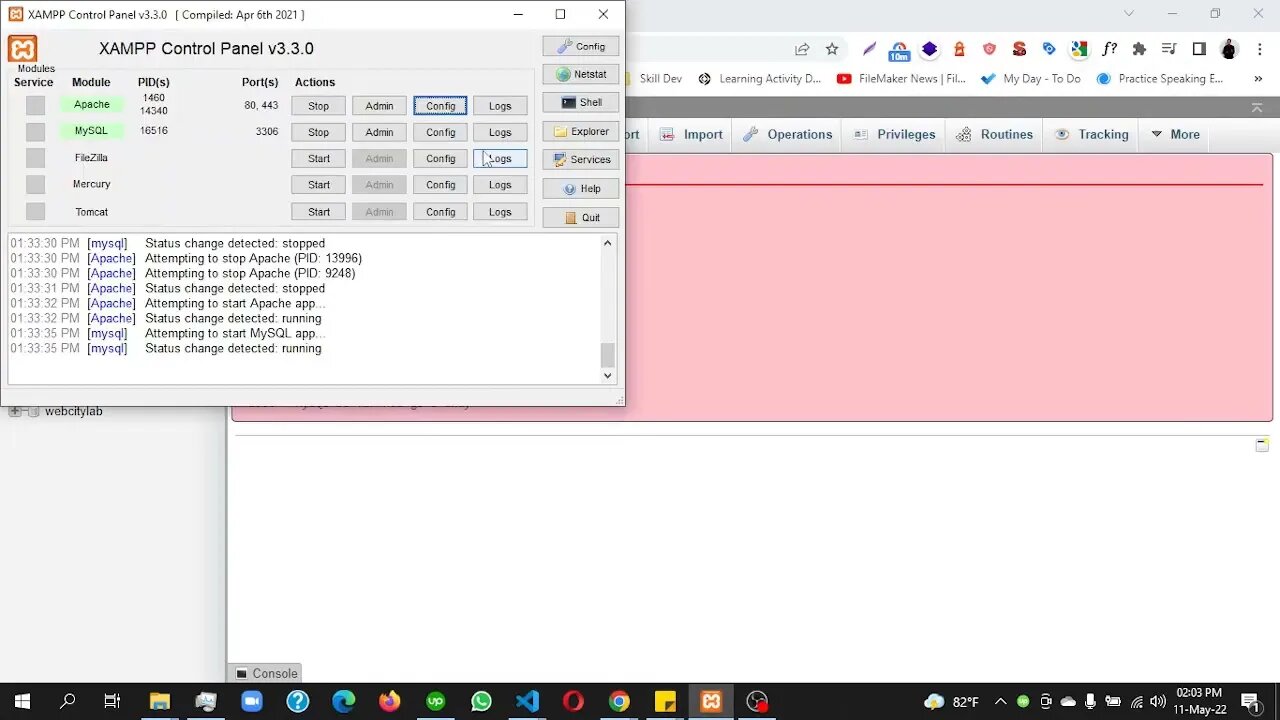Open the taskbar clock showing 02:03 PM
1280x720 pixels.
click(x=1199, y=701)
